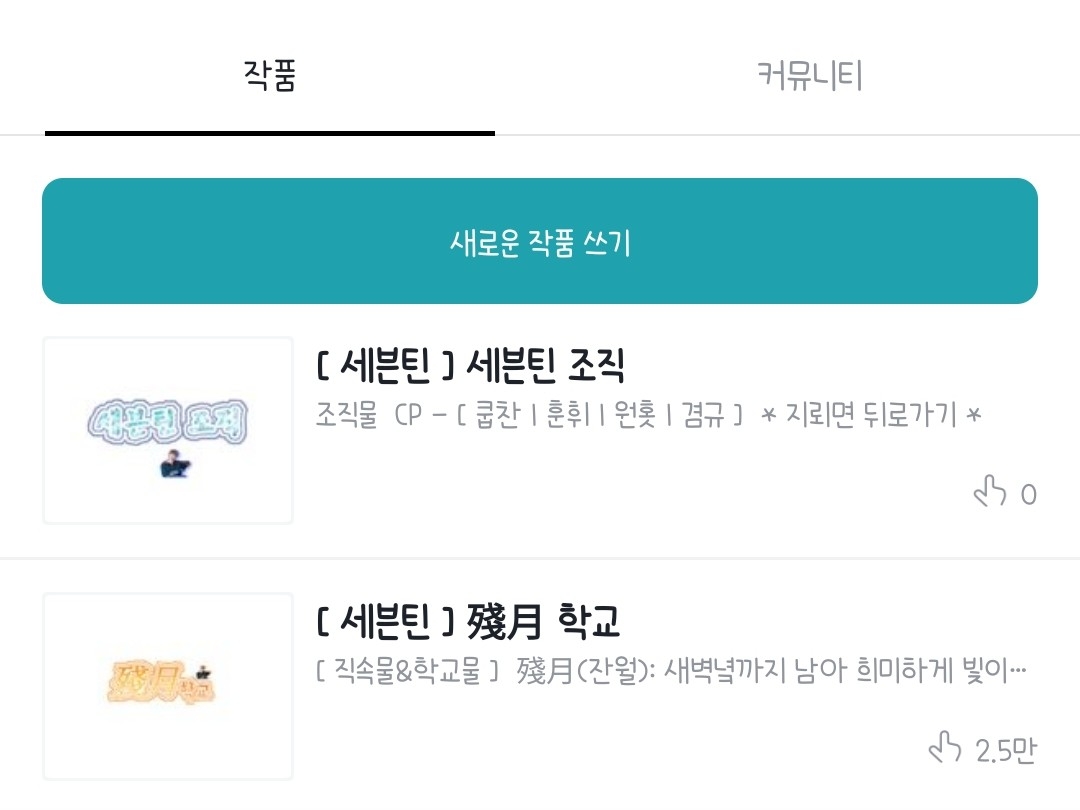Image resolution: width=1080 pixels, height=810 pixels.
Task: Open the 세븐틴 조직 cover thumbnail
Action: [168, 430]
